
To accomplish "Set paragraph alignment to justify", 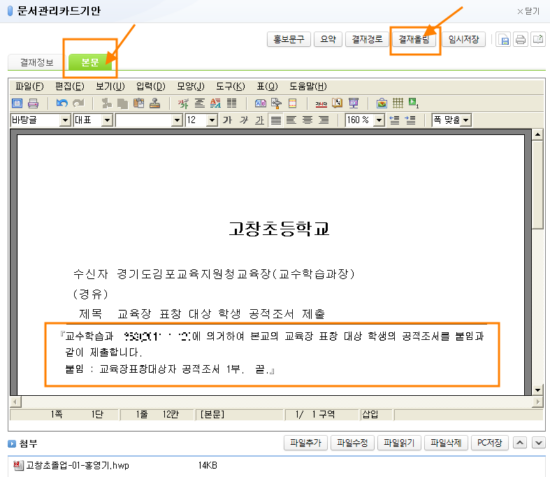I will click(276, 120).
